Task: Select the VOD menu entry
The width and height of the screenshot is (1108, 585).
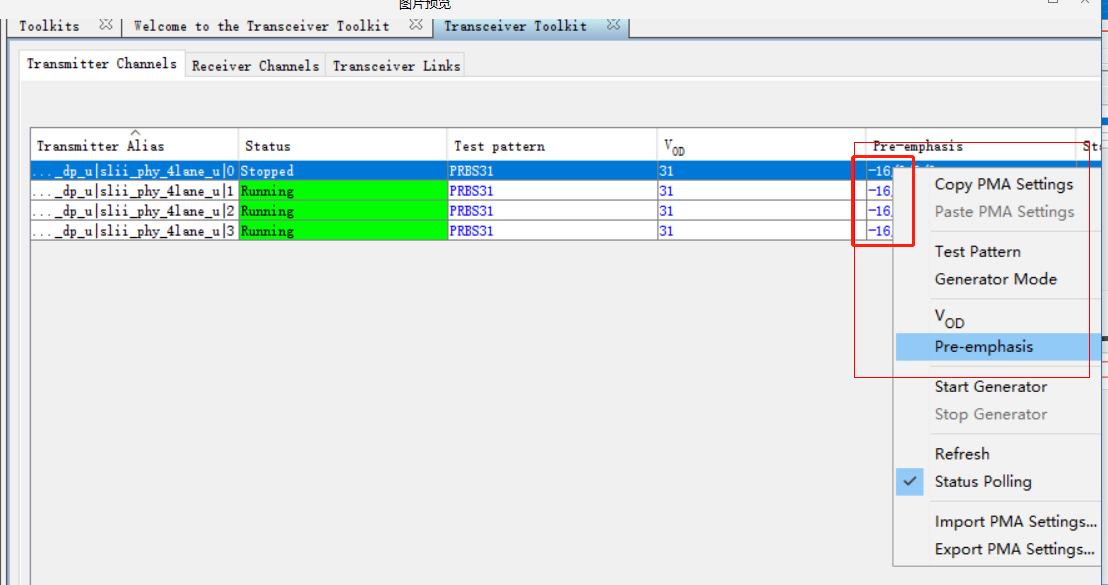Action: pos(946,318)
